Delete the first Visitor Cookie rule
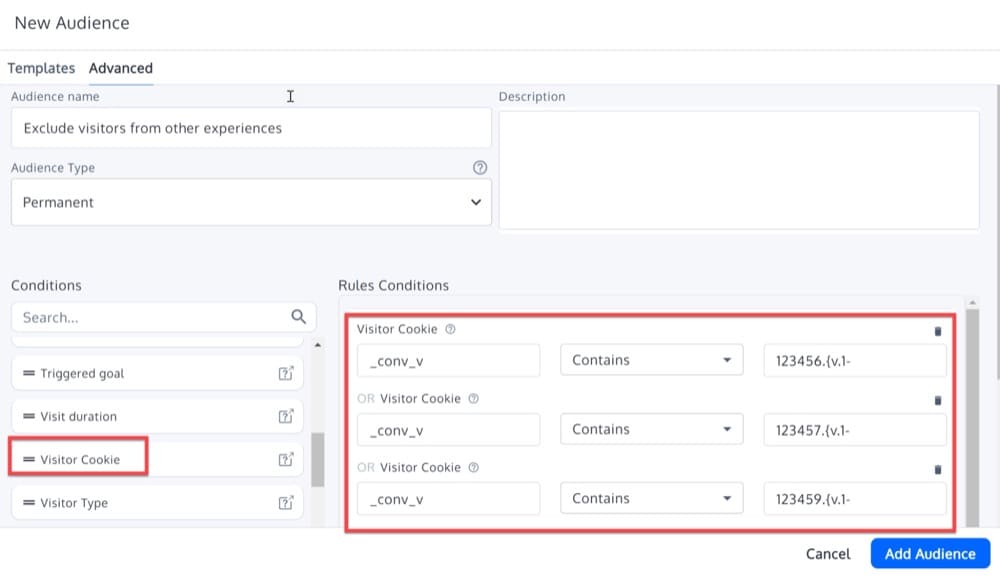The width and height of the screenshot is (1000, 577). (x=938, y=331)
